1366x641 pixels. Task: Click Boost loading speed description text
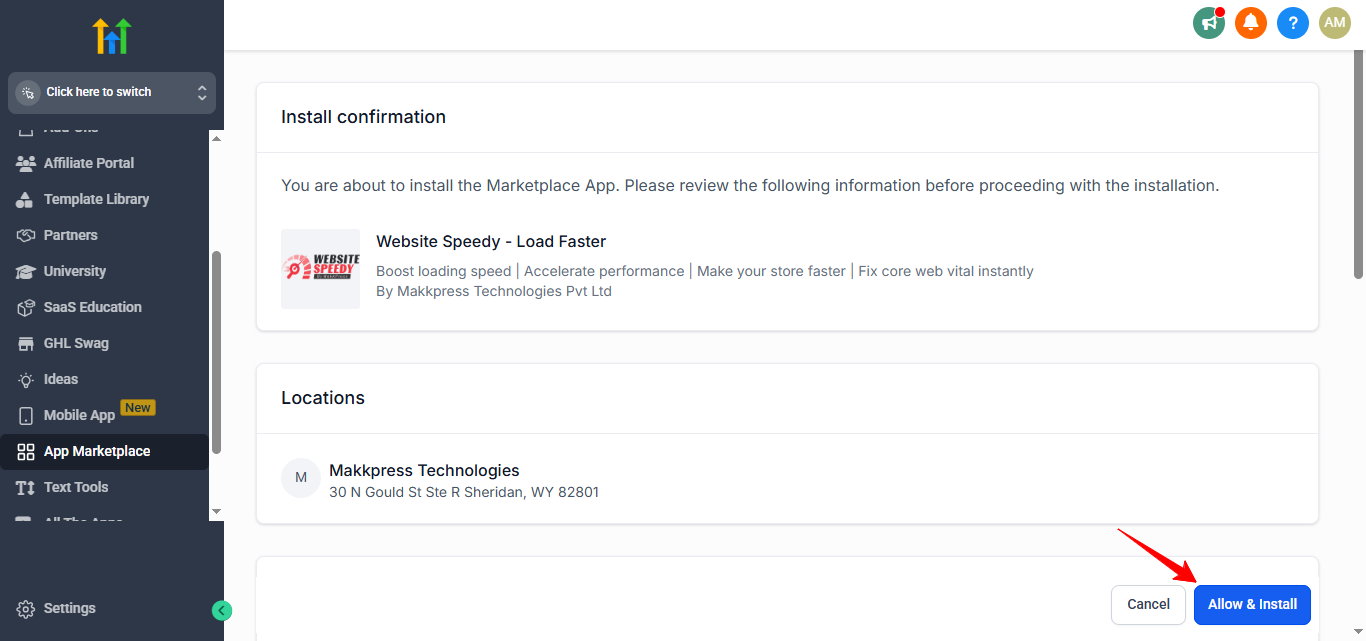click(x=705, y=271)
